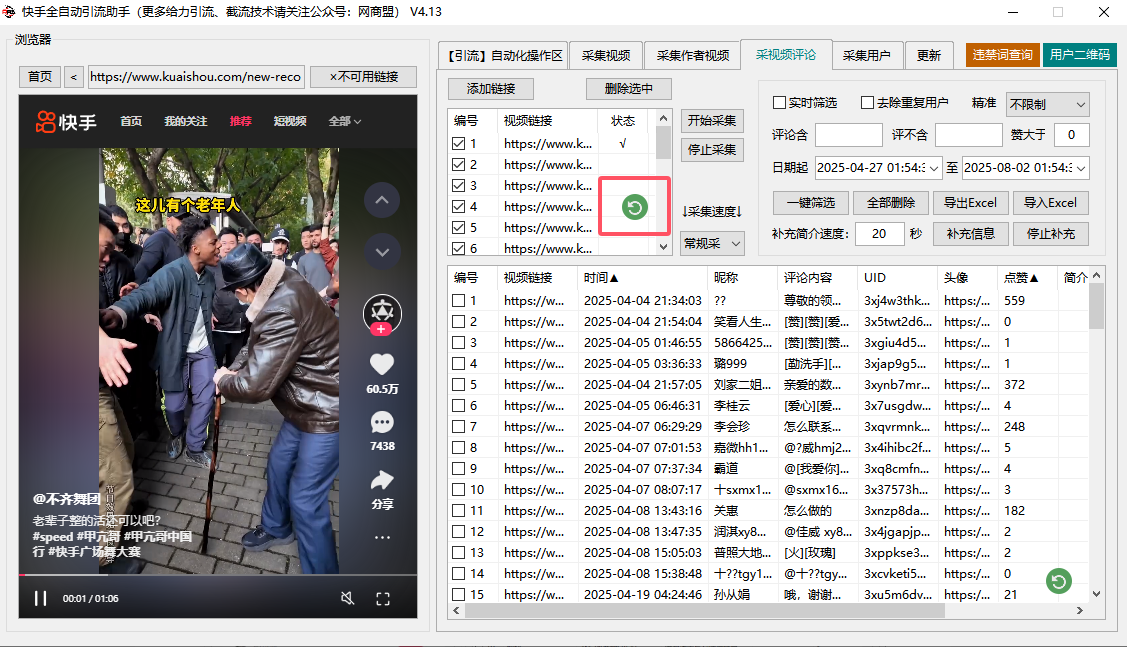Click the 评论含 input field
The image size is (1127, 647).
coord(848,134)
